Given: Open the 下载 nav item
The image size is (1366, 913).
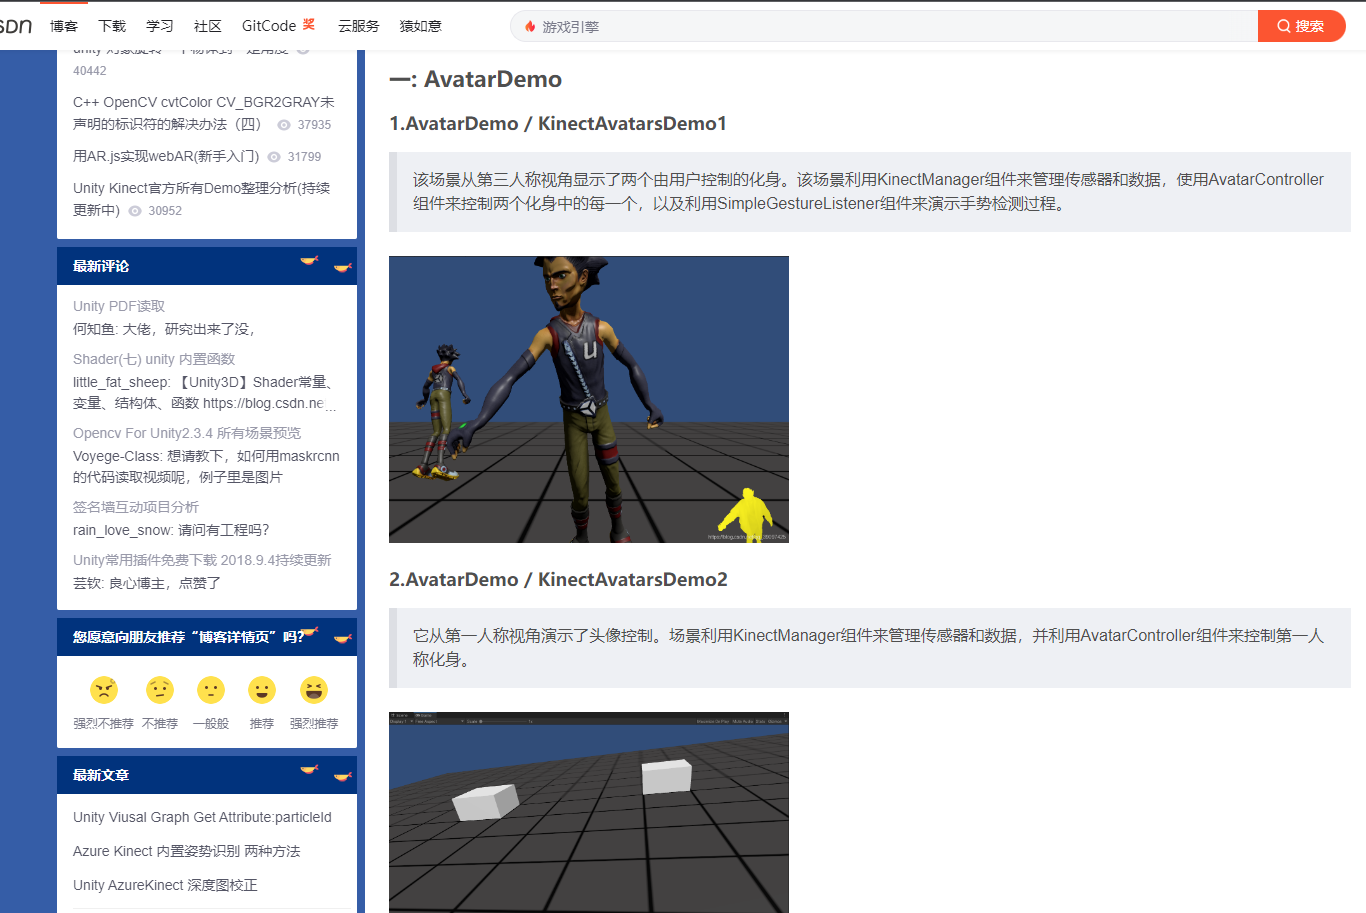Looking at the screenshot, I should 112,26.
